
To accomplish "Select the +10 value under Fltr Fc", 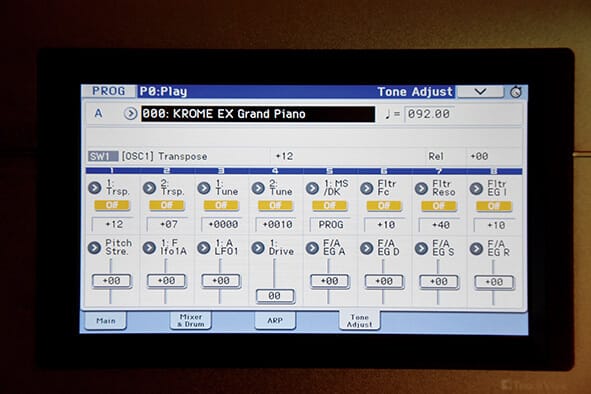I will click(x=384, y=225).
